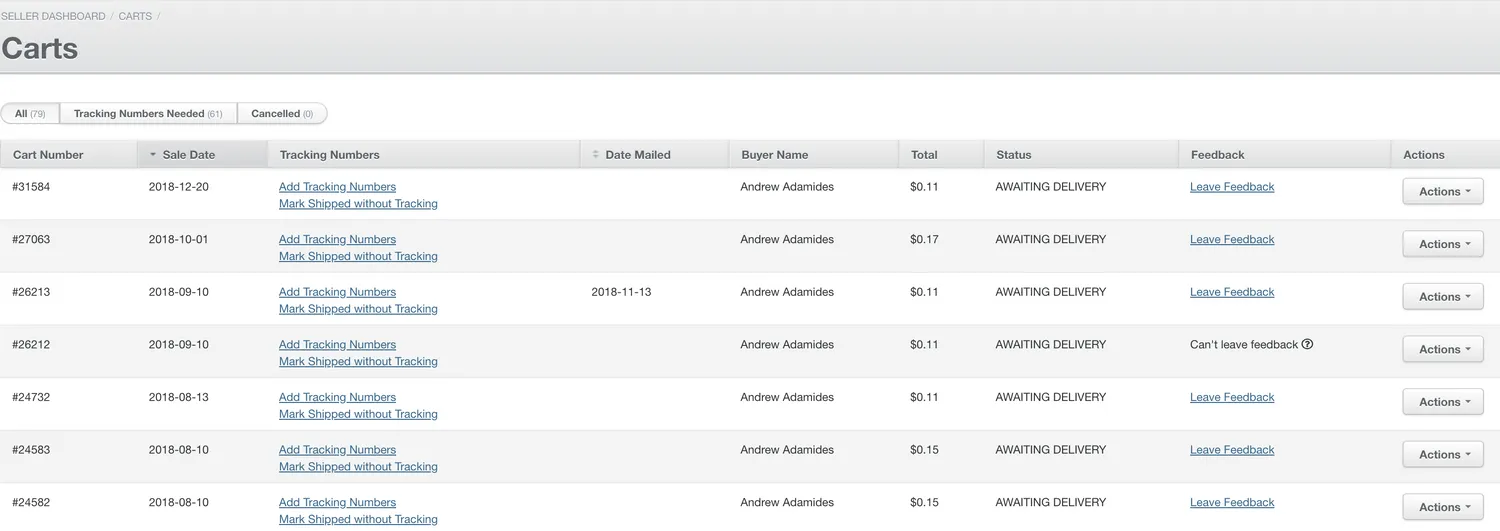1500x531 pixels.
Task: Sort by Date Mailed column header
Action: [x=637, y=155]
